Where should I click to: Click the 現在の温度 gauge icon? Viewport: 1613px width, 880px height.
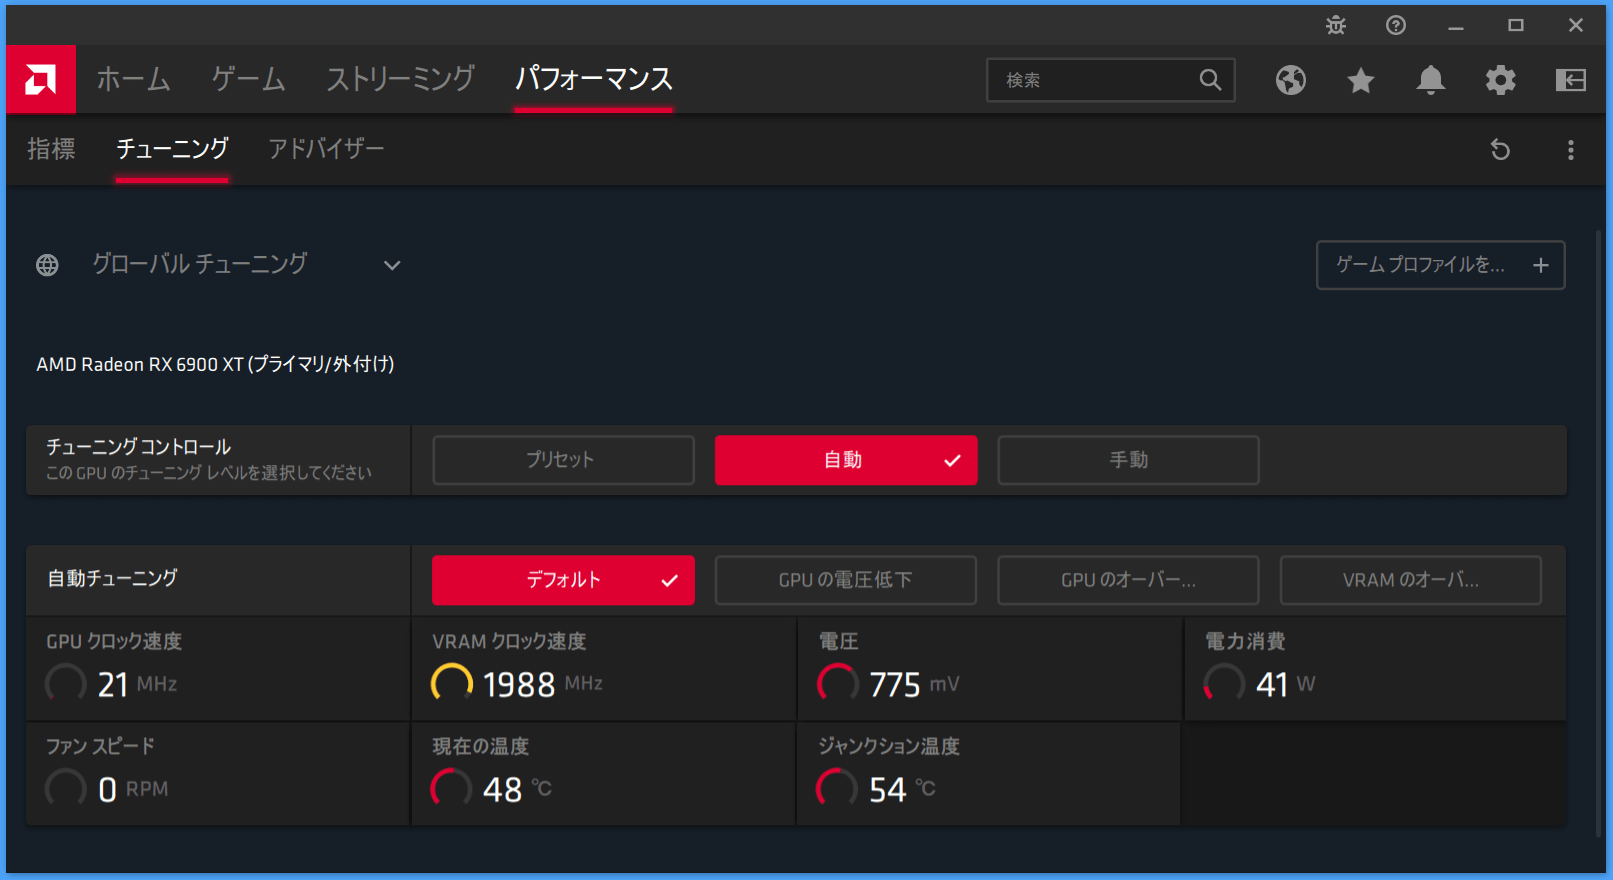pos(452,789)
